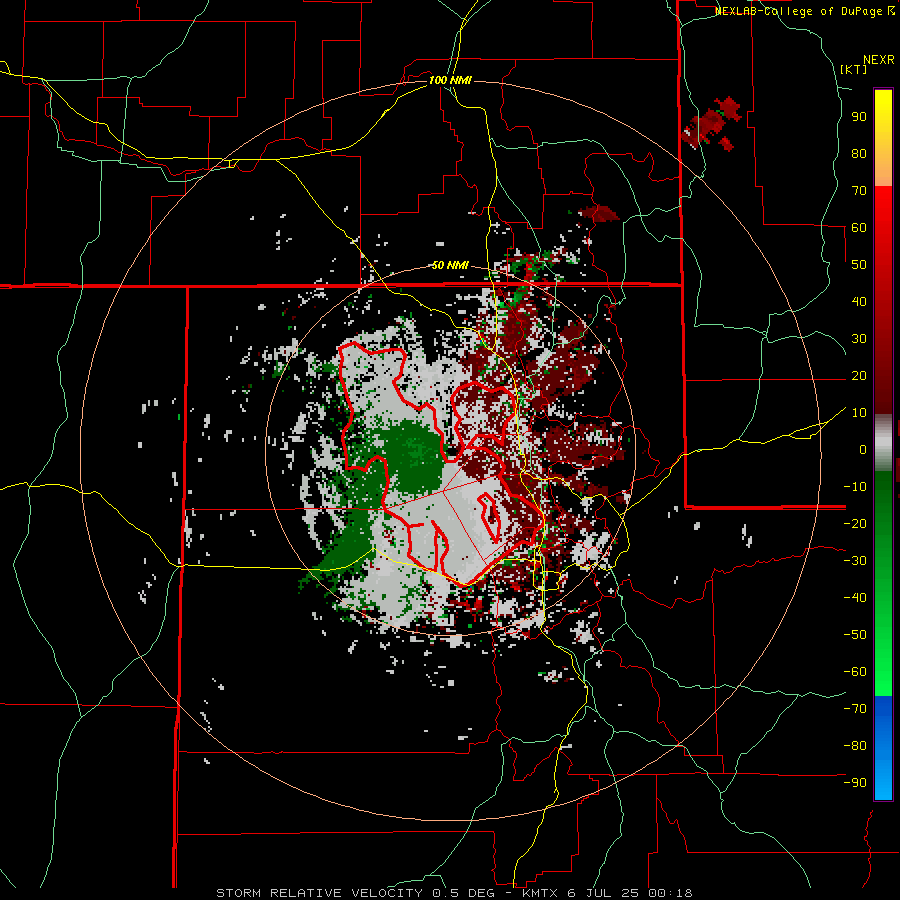Click the "6 JUL 25 00:18" timestamp

point(630,893)
